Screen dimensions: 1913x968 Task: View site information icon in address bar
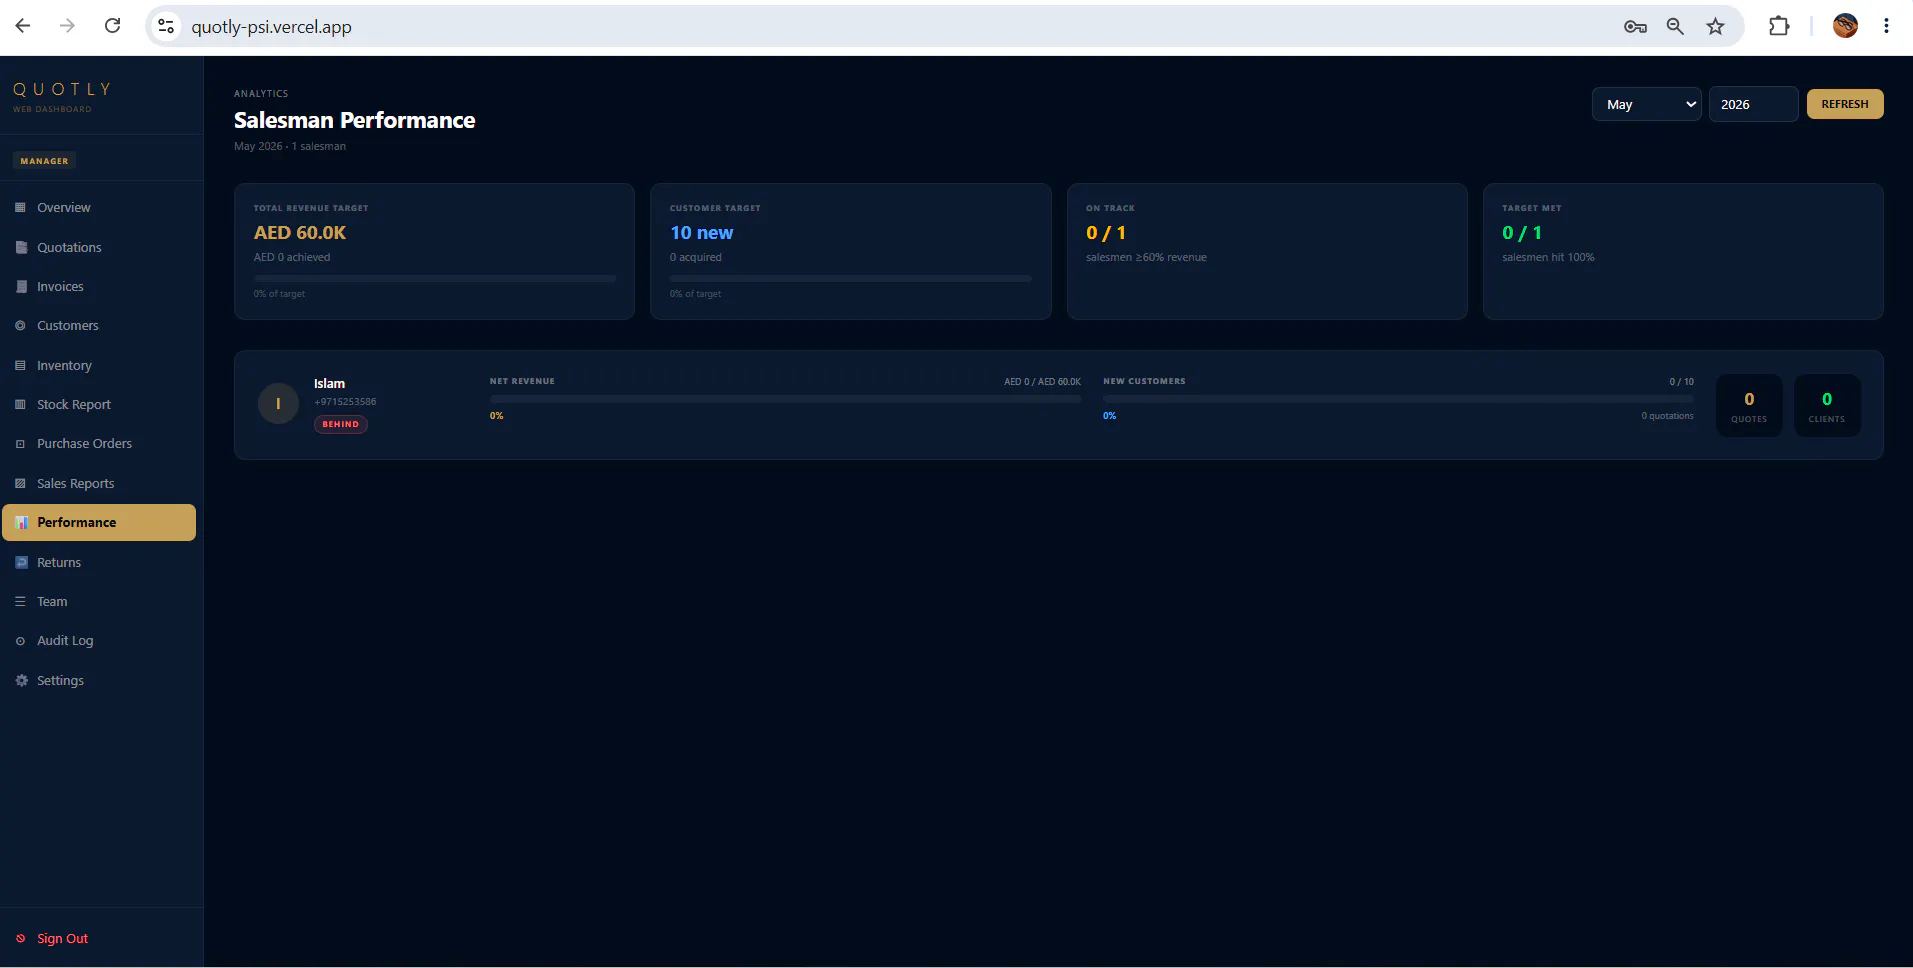[166, 26]
